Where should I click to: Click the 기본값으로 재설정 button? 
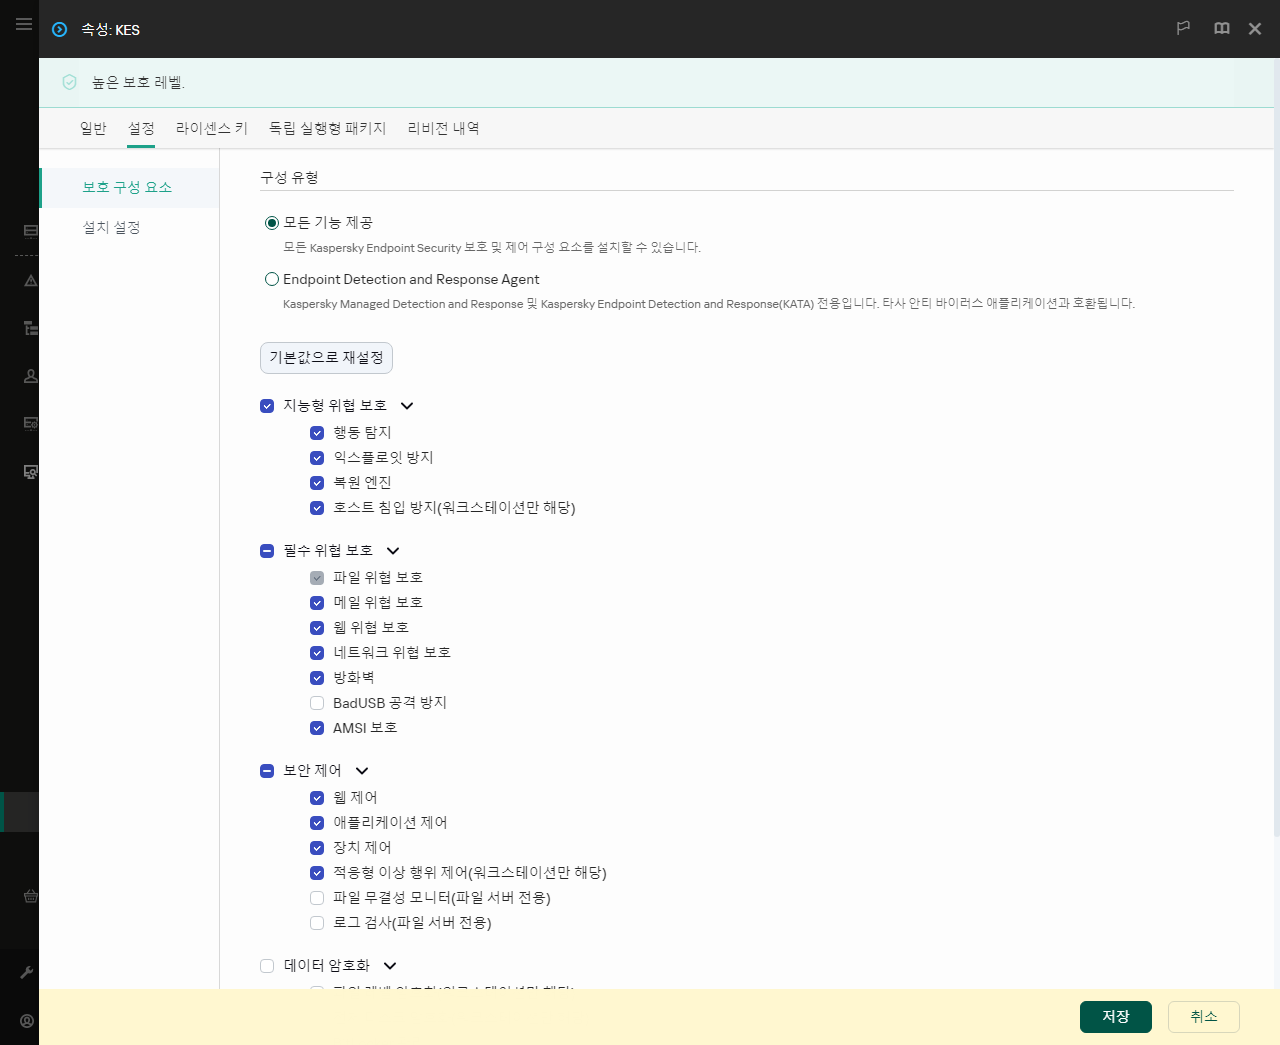(x=326, y=357)
